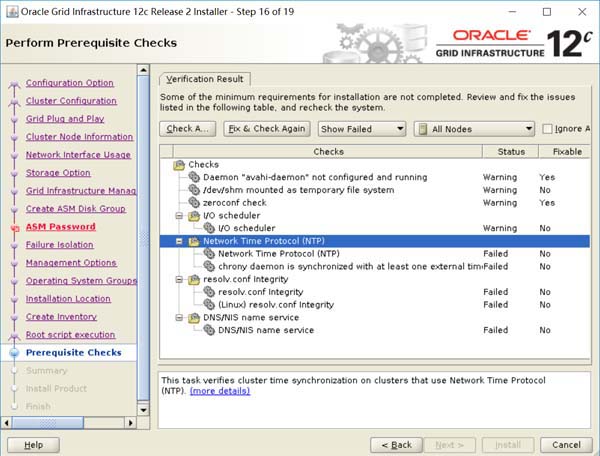Image resolution: width=600 pixels, height=456 pixels.
Task: Click the gear icon beside /dev/shm check
Action: tap(194, 189)
